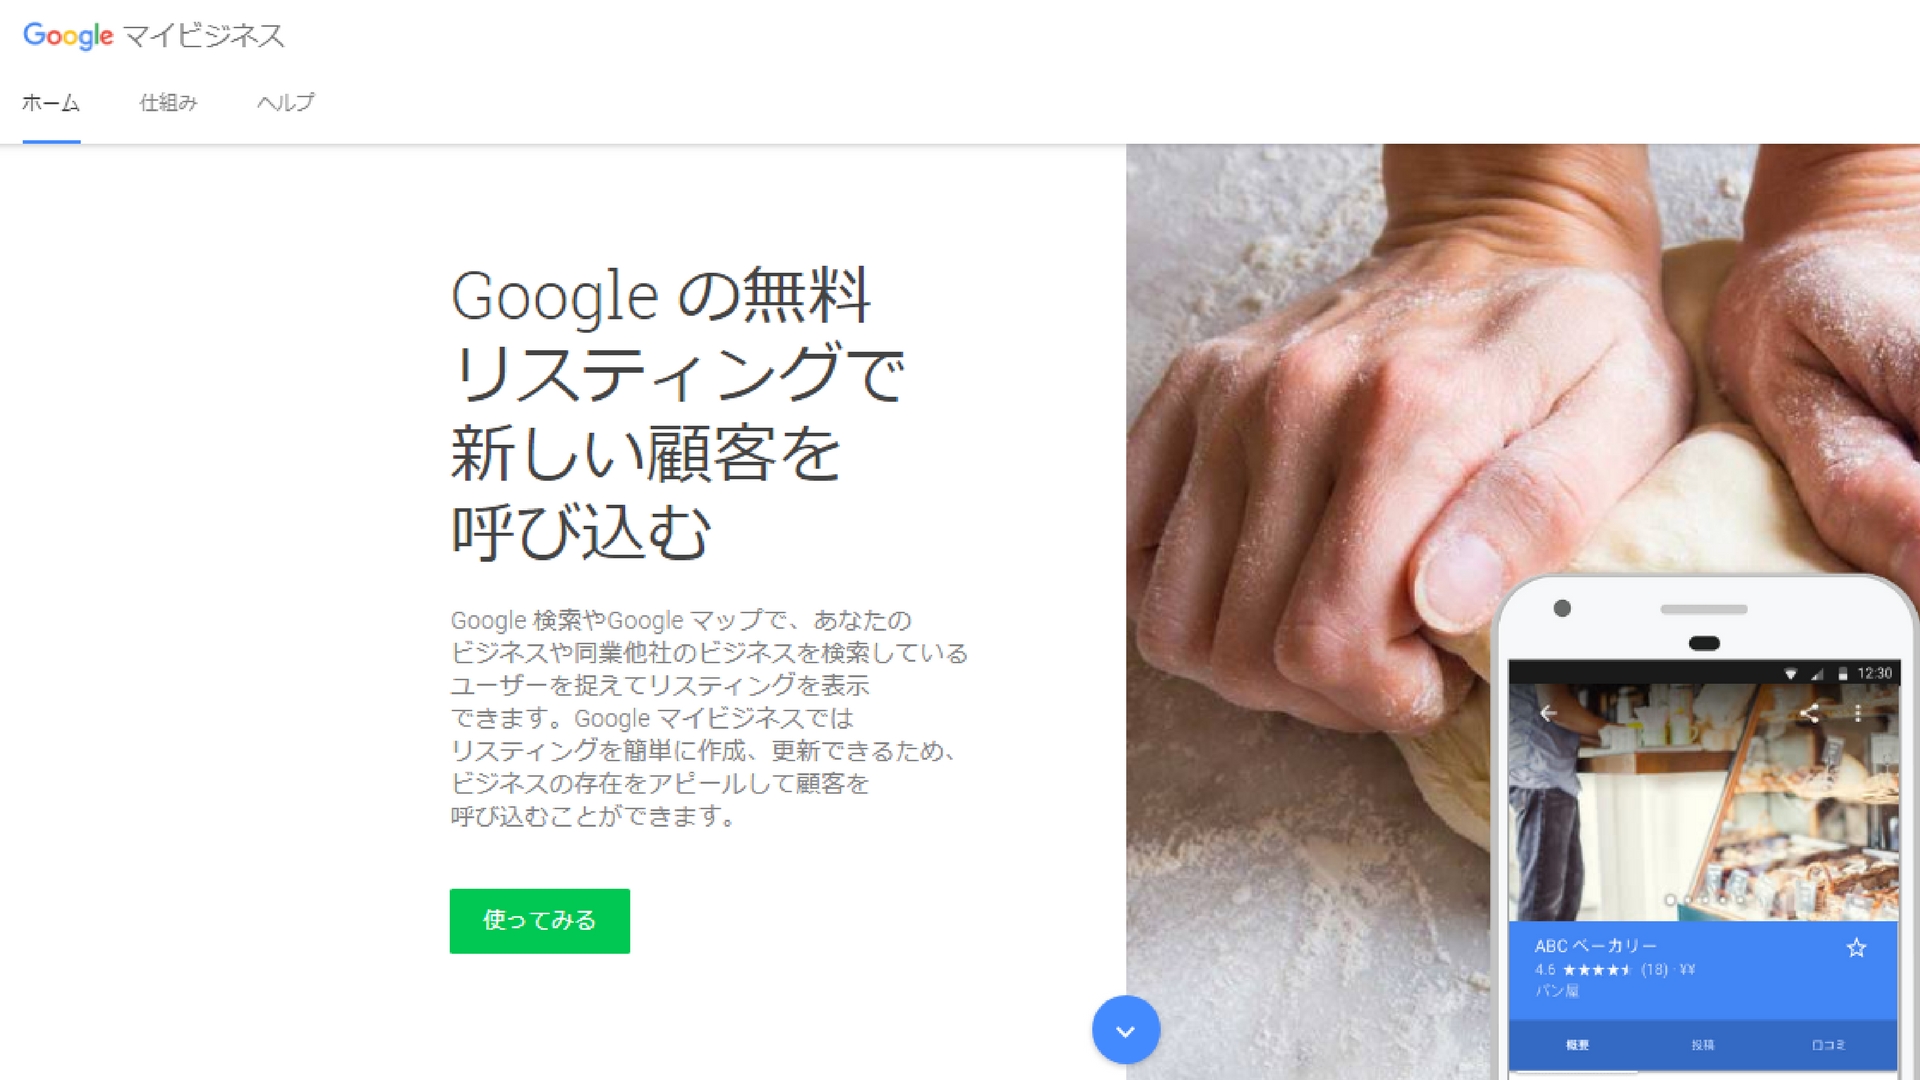Open the ヘルプ tab
Screen dimensions: 1920x1080
(285, 103)
